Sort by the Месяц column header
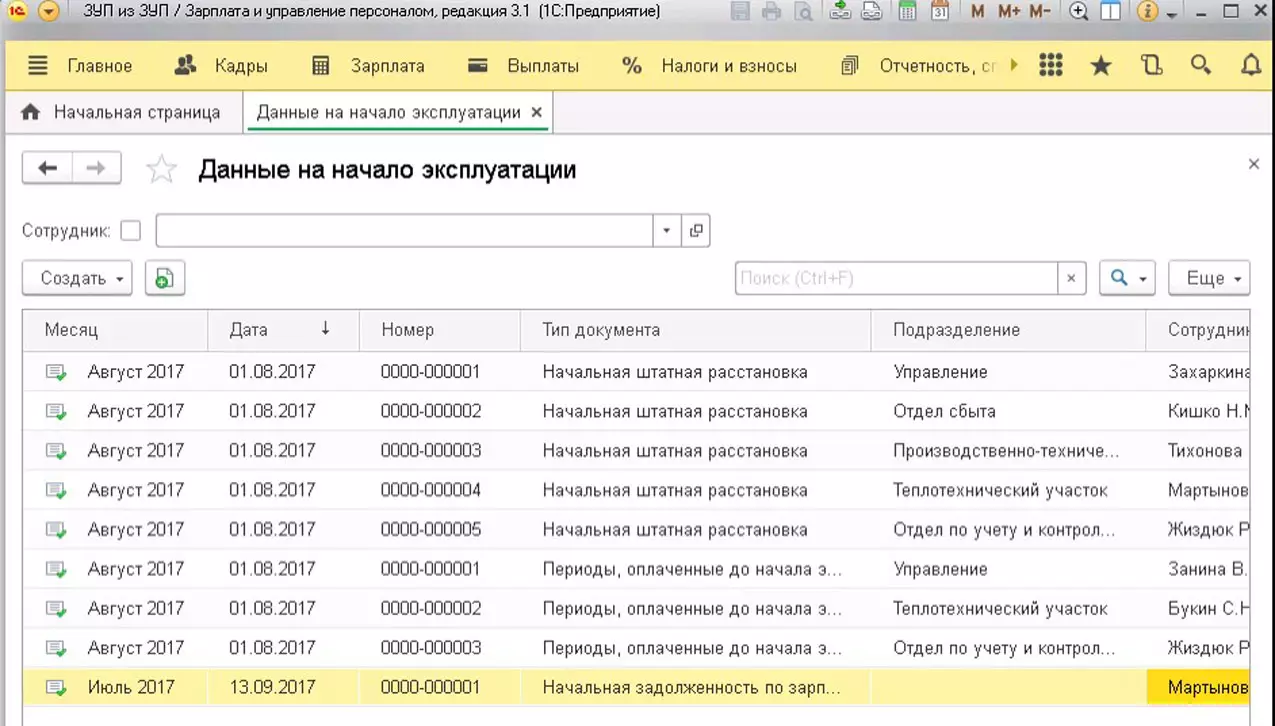Screen dimensions: 1275x726 [116, 330]
